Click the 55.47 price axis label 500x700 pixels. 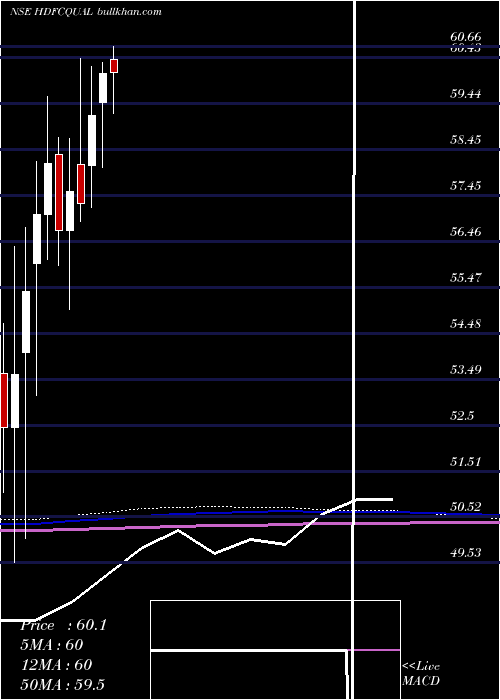pos(466,278)
